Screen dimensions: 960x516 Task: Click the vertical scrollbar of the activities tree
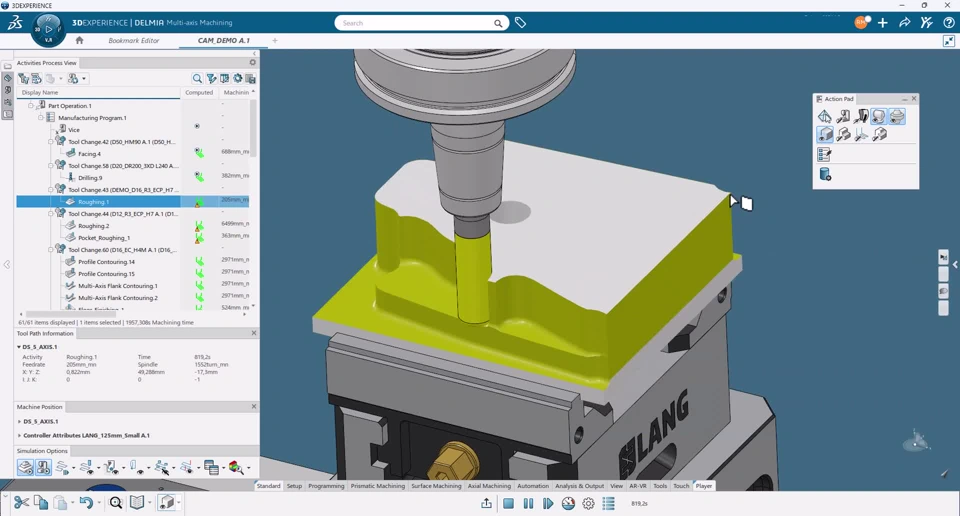pos(253,129)
